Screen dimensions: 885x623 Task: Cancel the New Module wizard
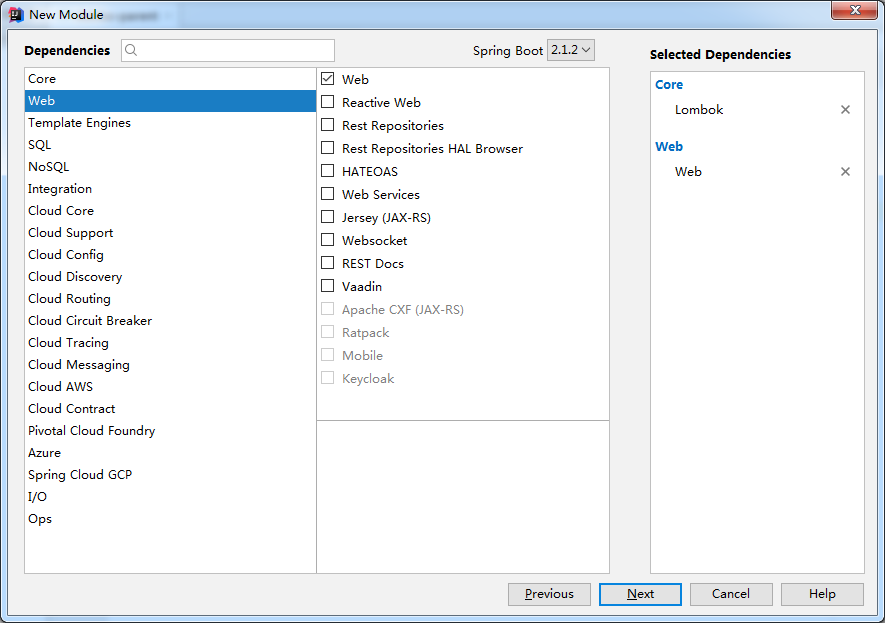click(731, 594)
